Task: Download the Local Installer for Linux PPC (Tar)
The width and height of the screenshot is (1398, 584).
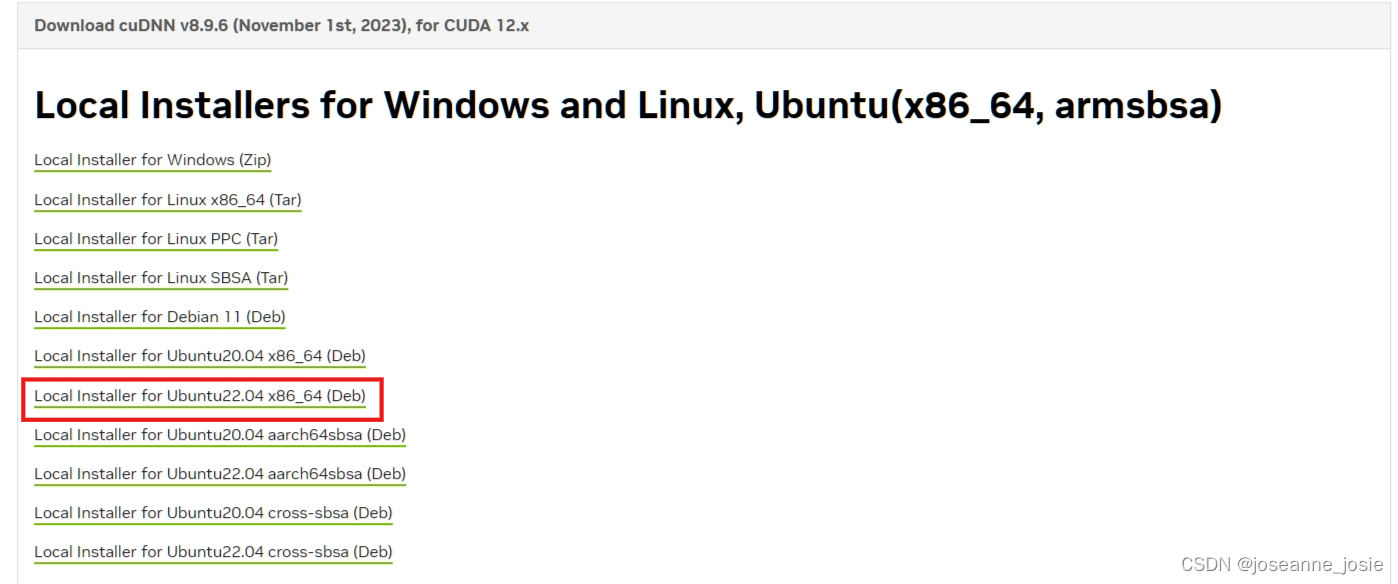Action: click(156, 239)
